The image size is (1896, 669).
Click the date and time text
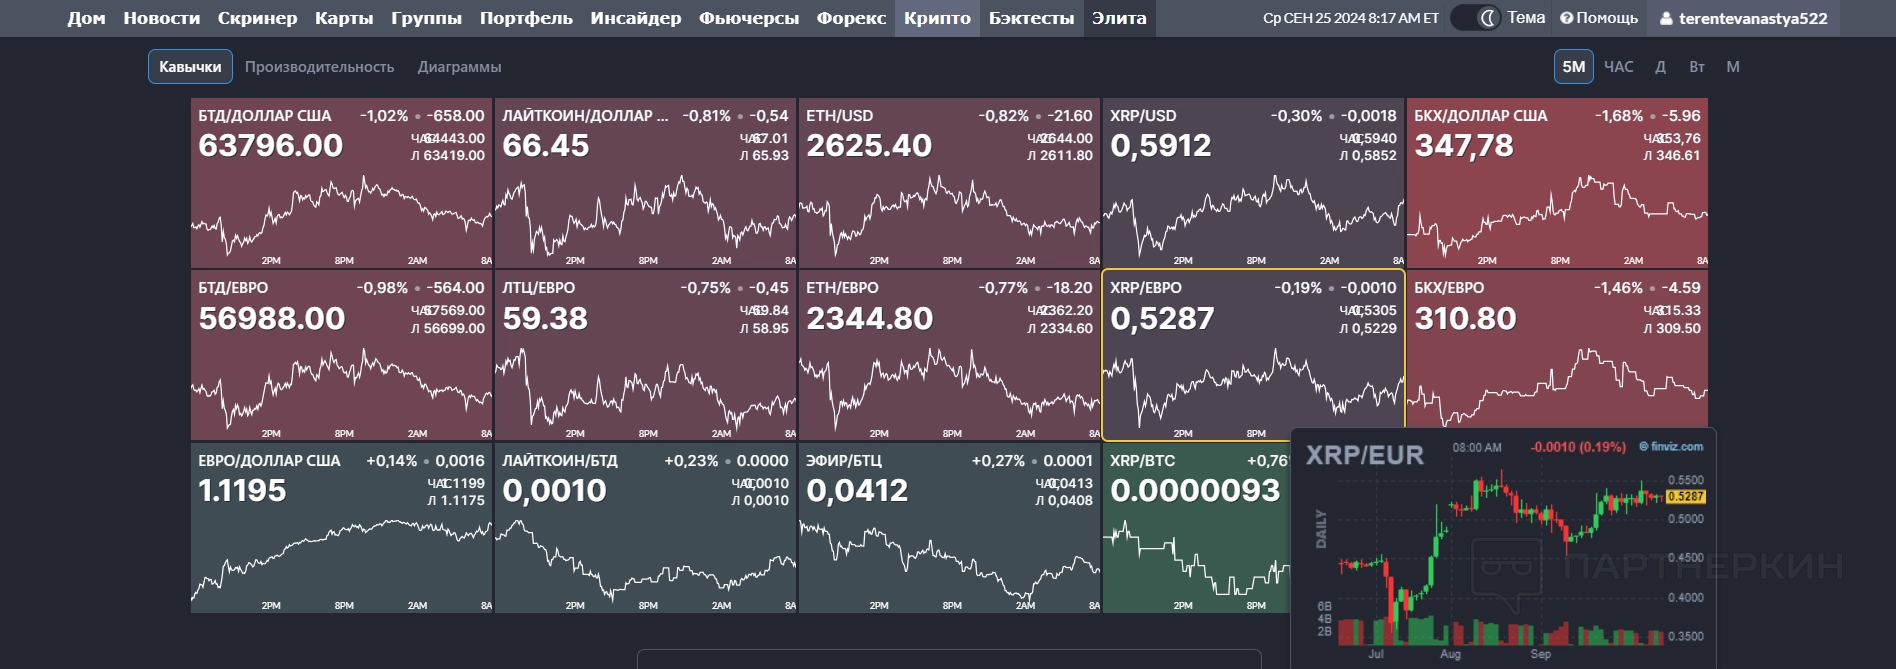pyautogui.click(x=1351, y=18)
